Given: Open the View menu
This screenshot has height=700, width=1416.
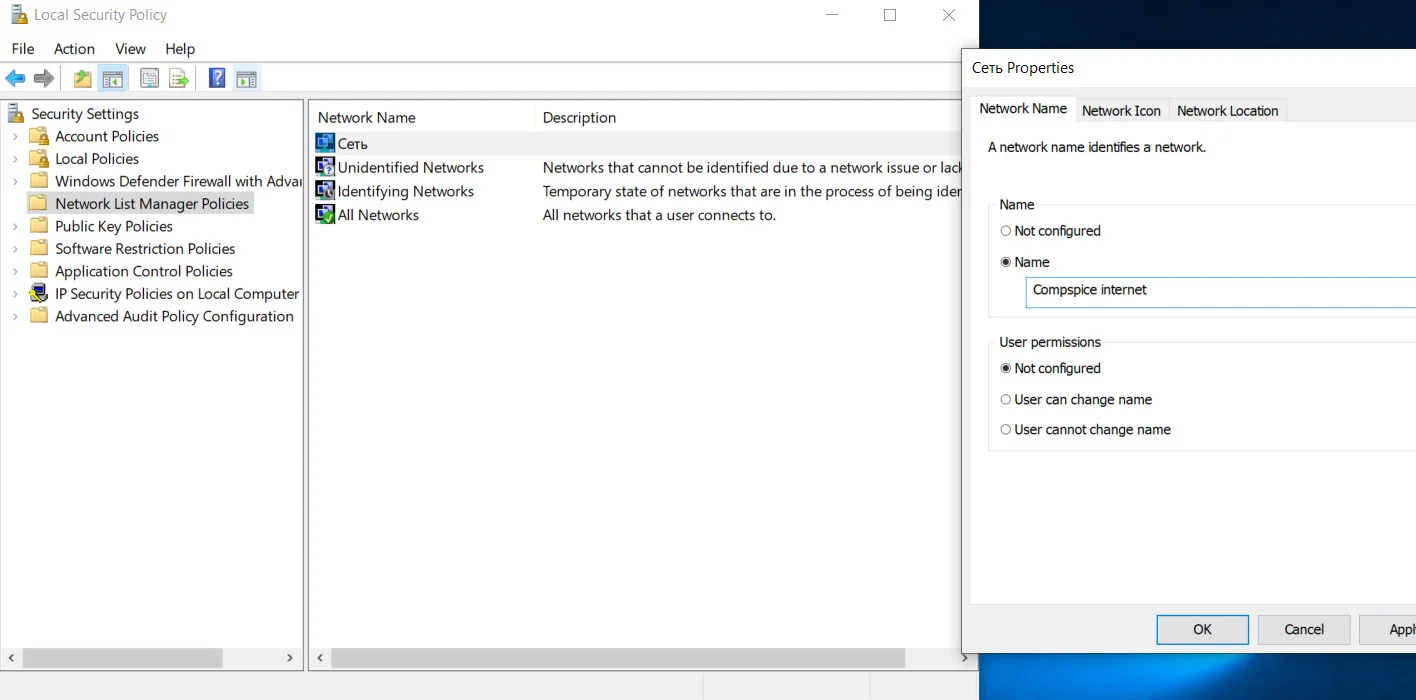Looking at the screenshot, I should pos(130,48).
